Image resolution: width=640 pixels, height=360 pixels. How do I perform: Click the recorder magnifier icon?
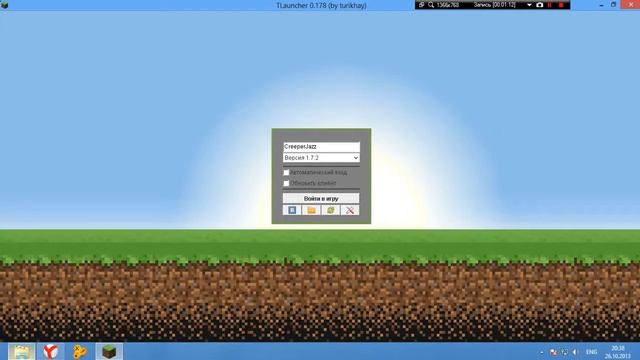[x=431, y=5]
